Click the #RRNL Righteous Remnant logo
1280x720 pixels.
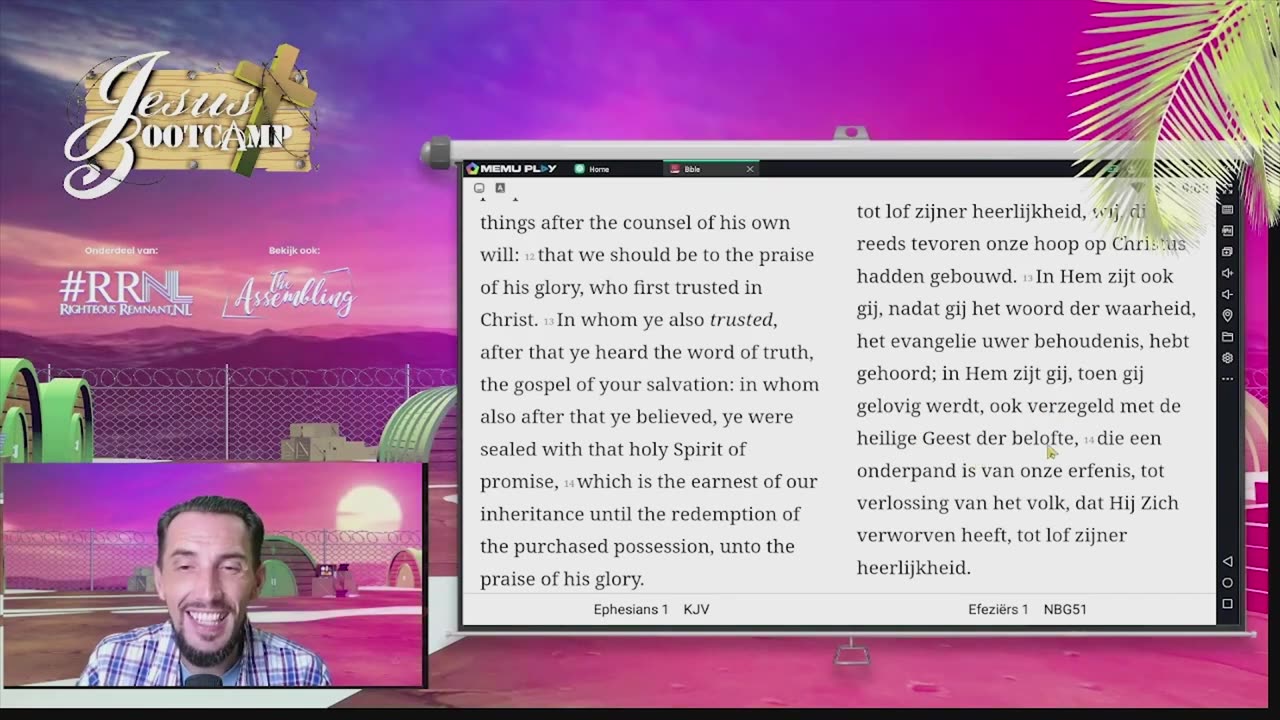(125, 292)
